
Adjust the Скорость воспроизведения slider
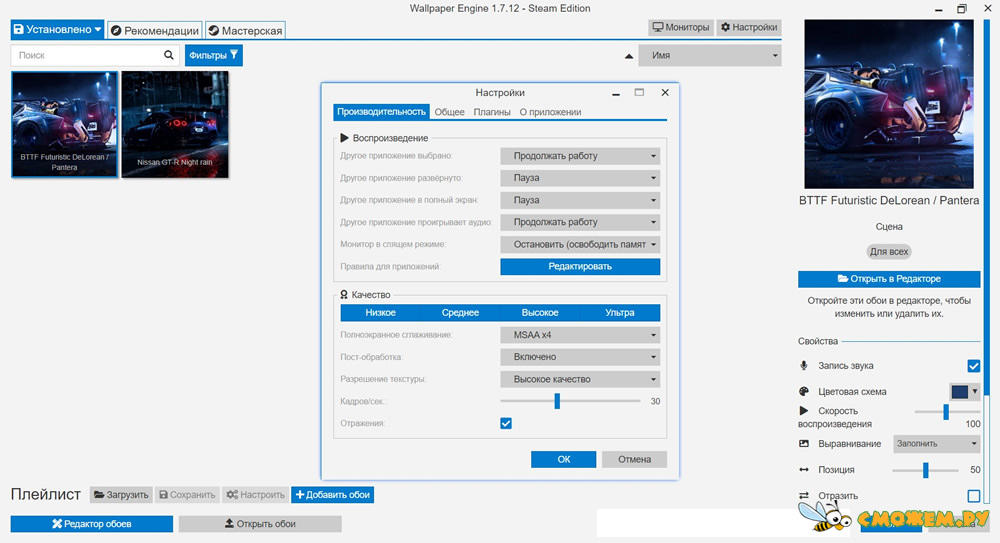pyautogui.click(x=946, y=412)
